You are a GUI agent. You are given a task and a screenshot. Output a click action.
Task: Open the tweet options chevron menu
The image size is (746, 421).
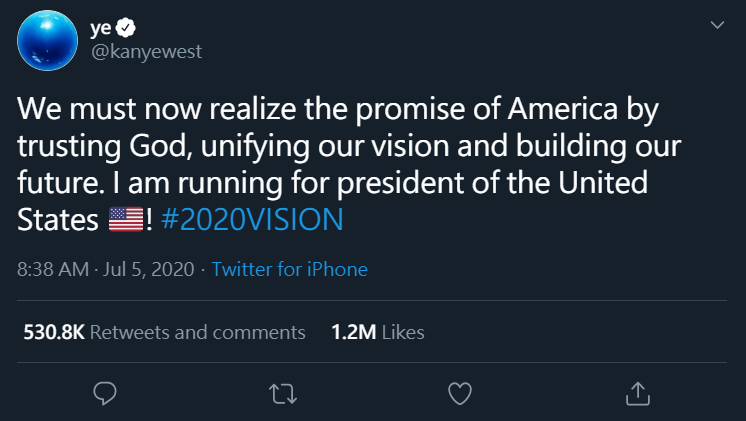717,24
